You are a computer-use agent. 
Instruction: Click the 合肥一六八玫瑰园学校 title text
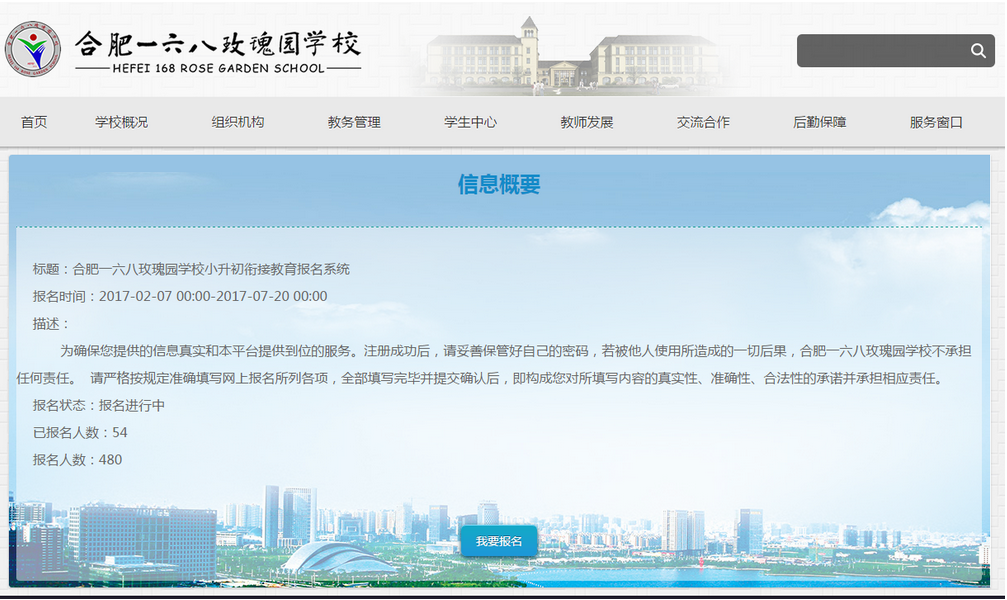[218, 43]
